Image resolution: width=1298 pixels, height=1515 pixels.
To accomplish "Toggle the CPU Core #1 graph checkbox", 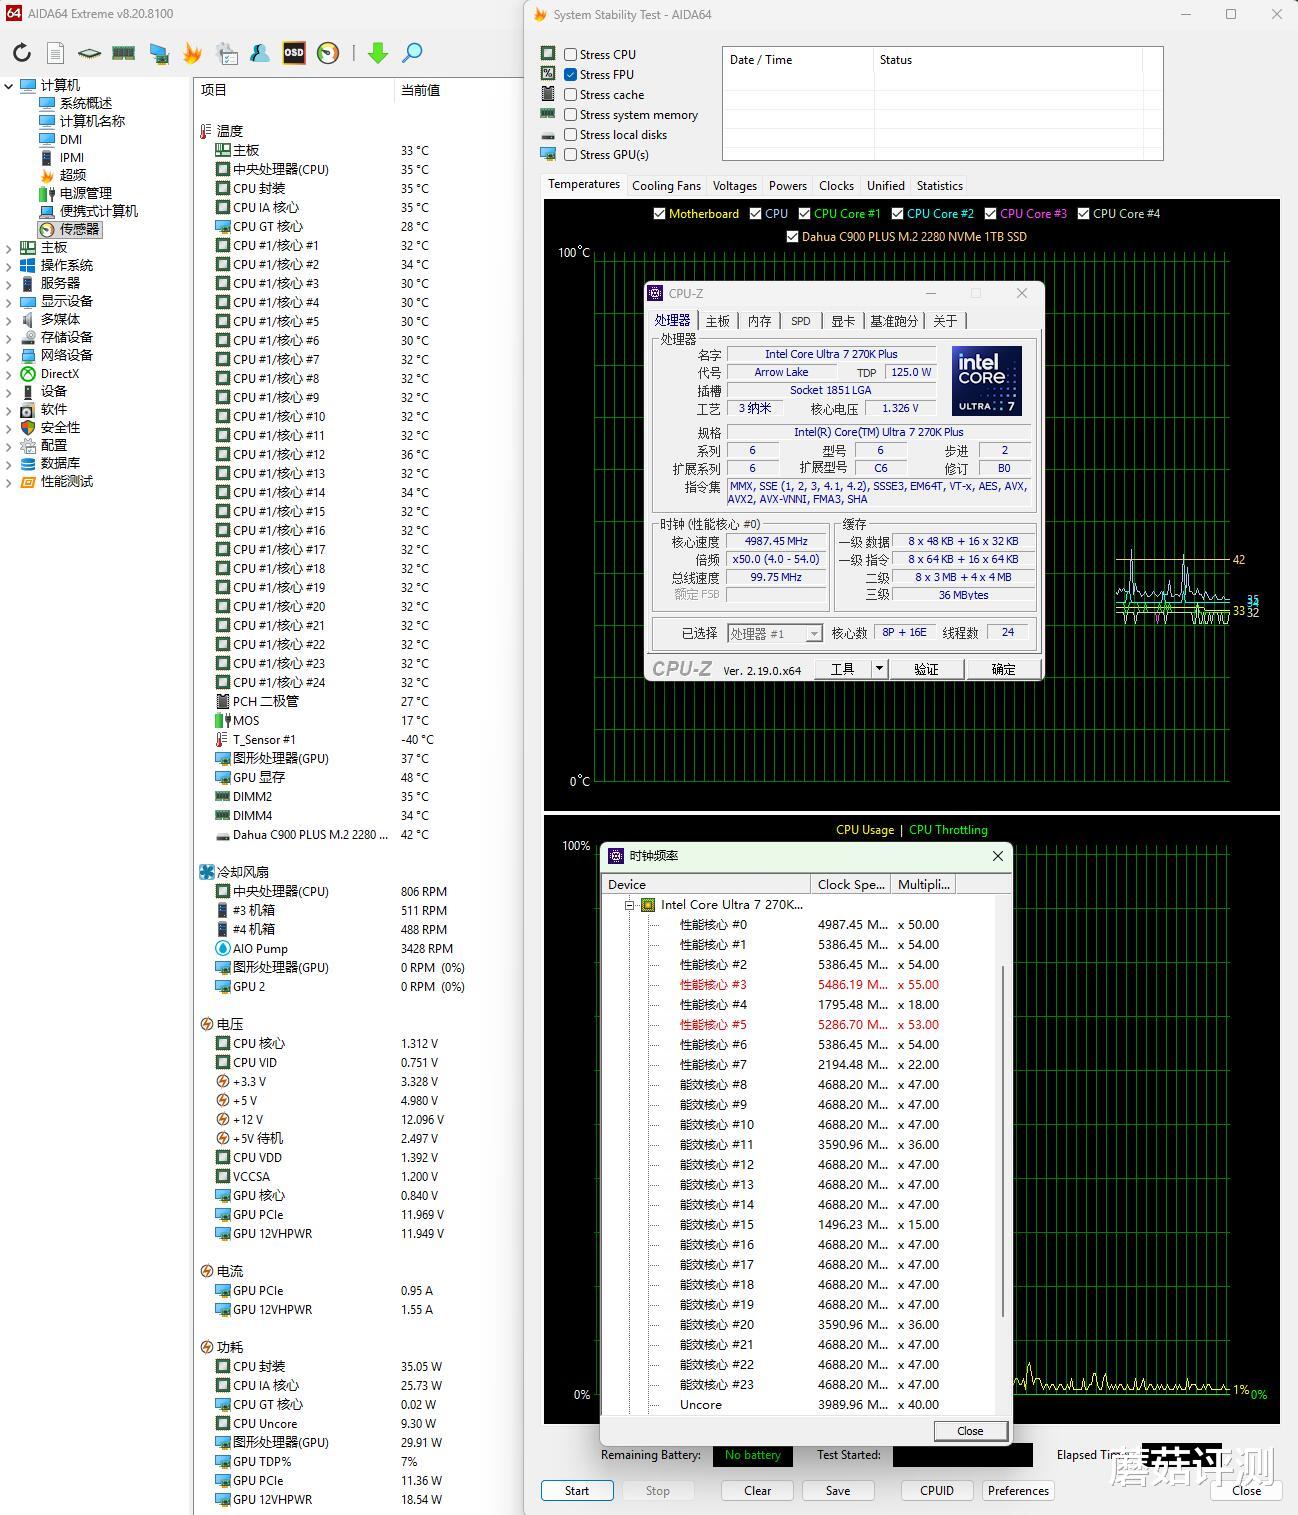I will pyautogui.click(x=804, y=214).
